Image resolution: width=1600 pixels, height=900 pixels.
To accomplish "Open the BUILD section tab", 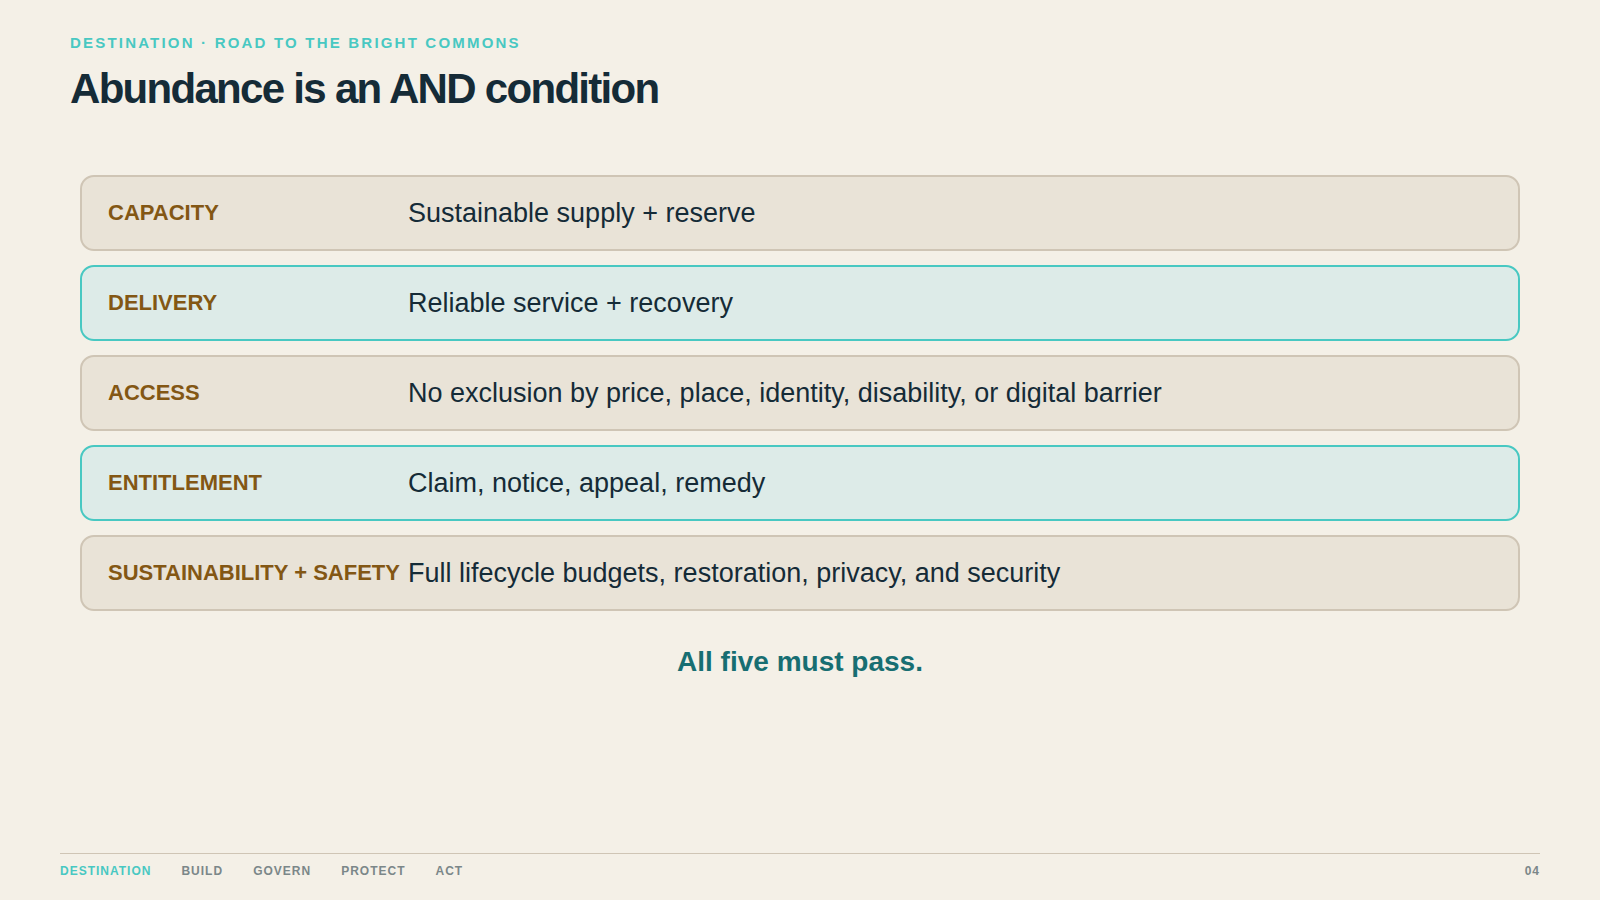I will pos(202,871).
